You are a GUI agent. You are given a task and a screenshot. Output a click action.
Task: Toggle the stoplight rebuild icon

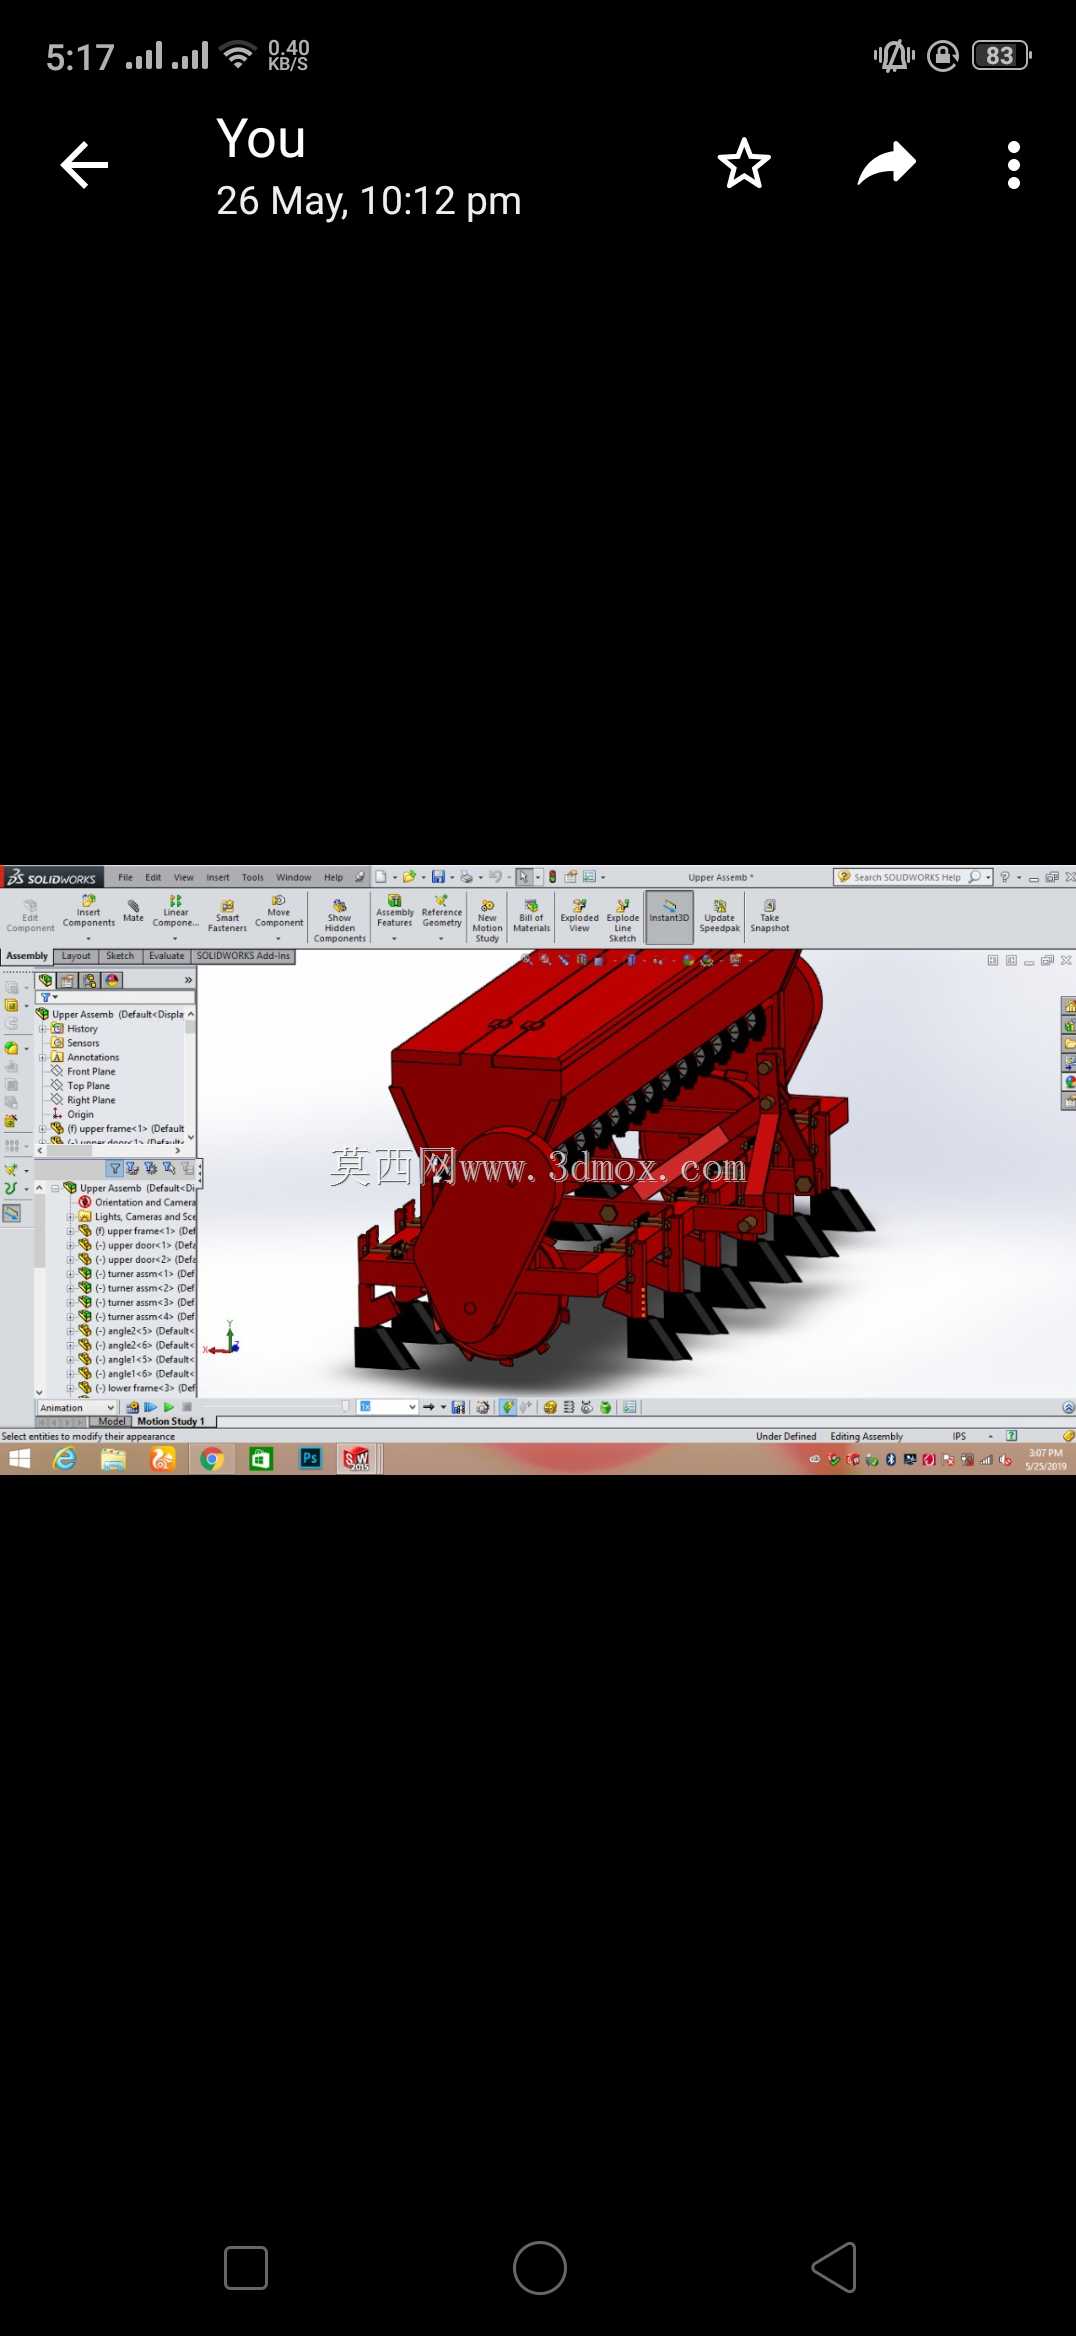tap(552, 877)
